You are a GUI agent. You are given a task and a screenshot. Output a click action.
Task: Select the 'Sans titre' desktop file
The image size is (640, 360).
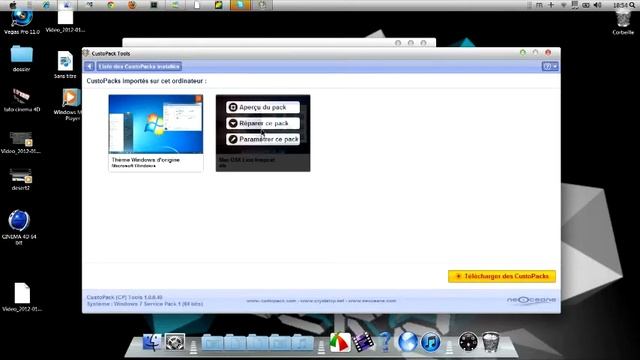65,64
